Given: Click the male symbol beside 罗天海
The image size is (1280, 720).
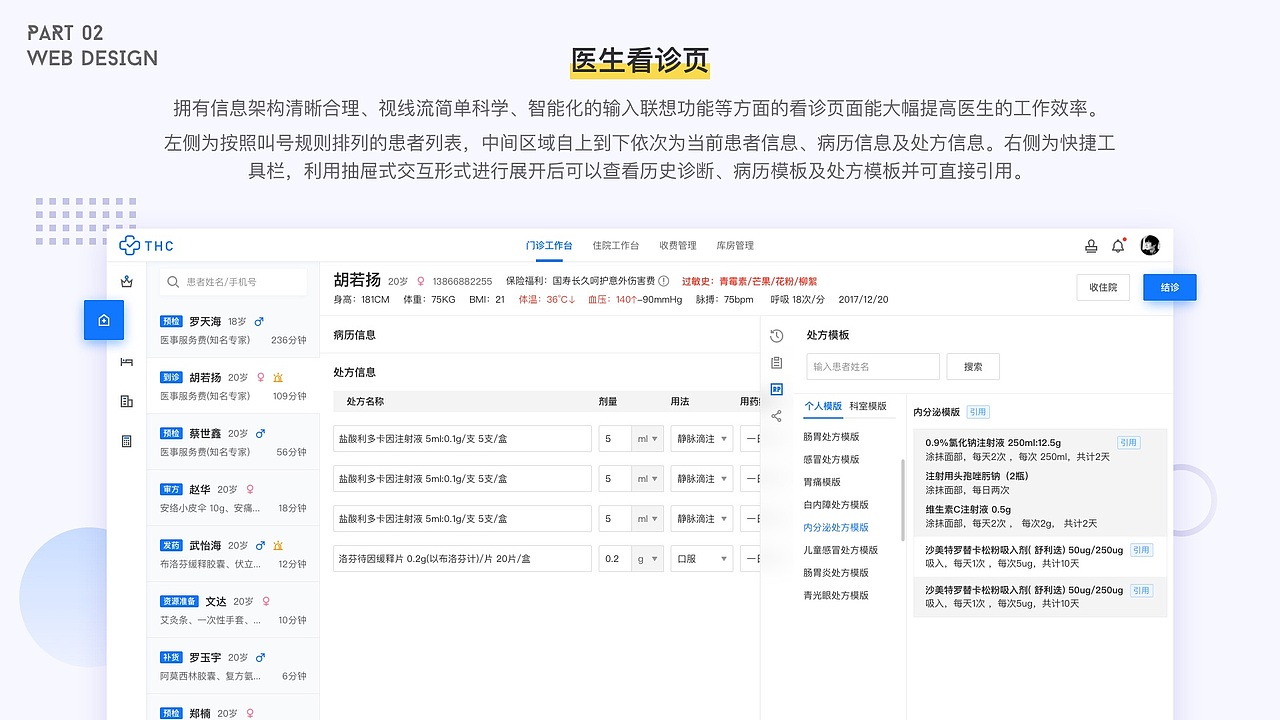Looking at the screenshot, I should 259,322.
